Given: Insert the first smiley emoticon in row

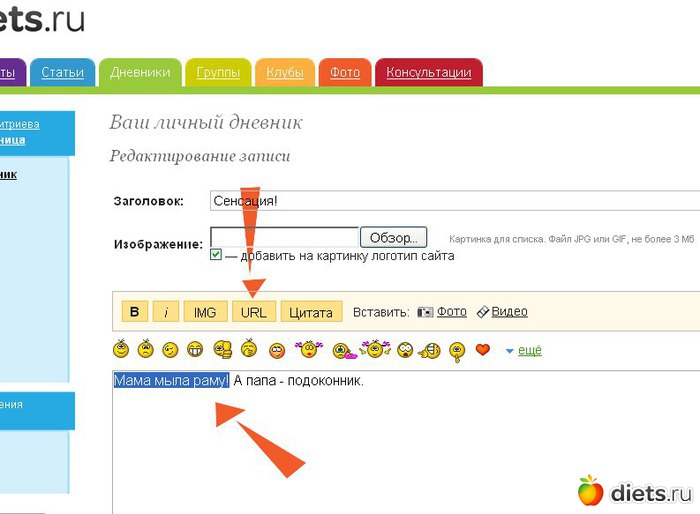Looking at the screenshot, I should (x=121, y=349).
